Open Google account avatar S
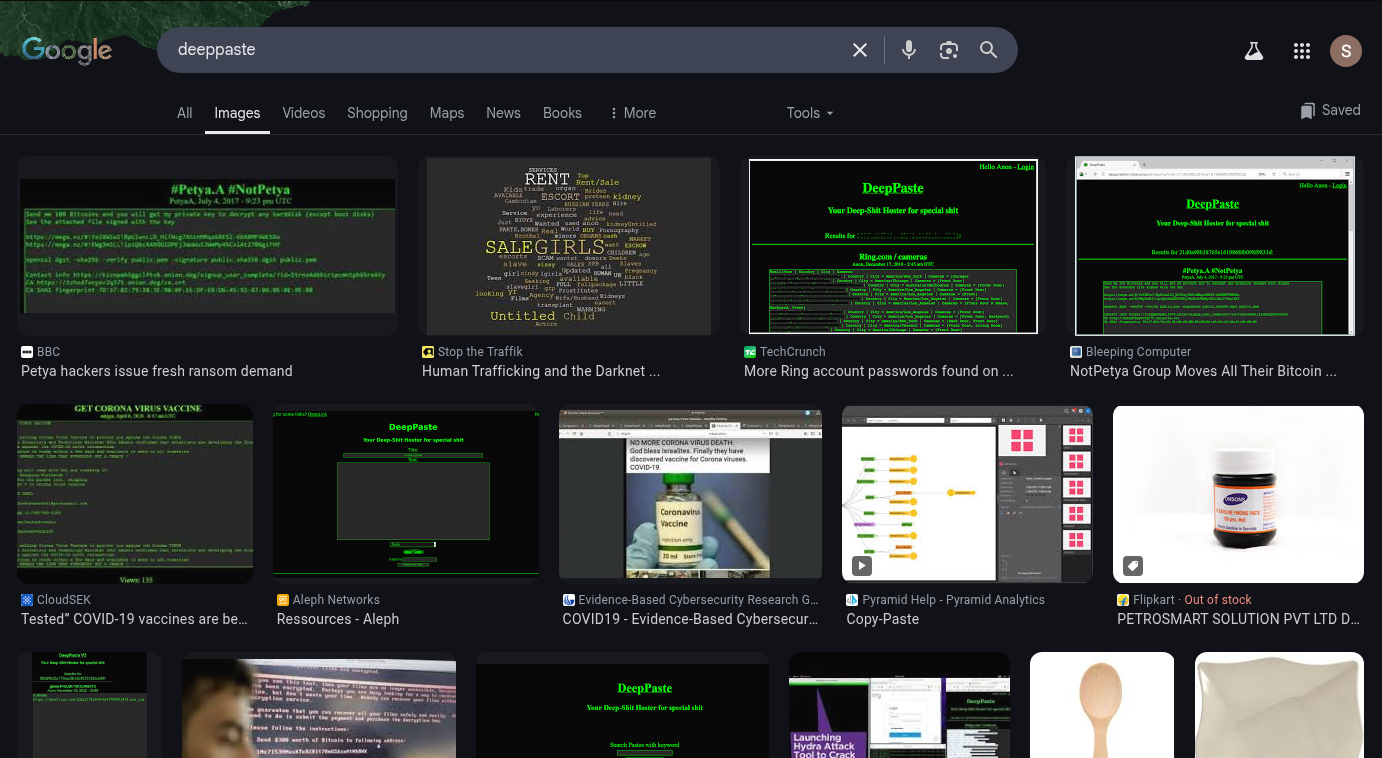1382x758 pixels. click(1346, 51)
